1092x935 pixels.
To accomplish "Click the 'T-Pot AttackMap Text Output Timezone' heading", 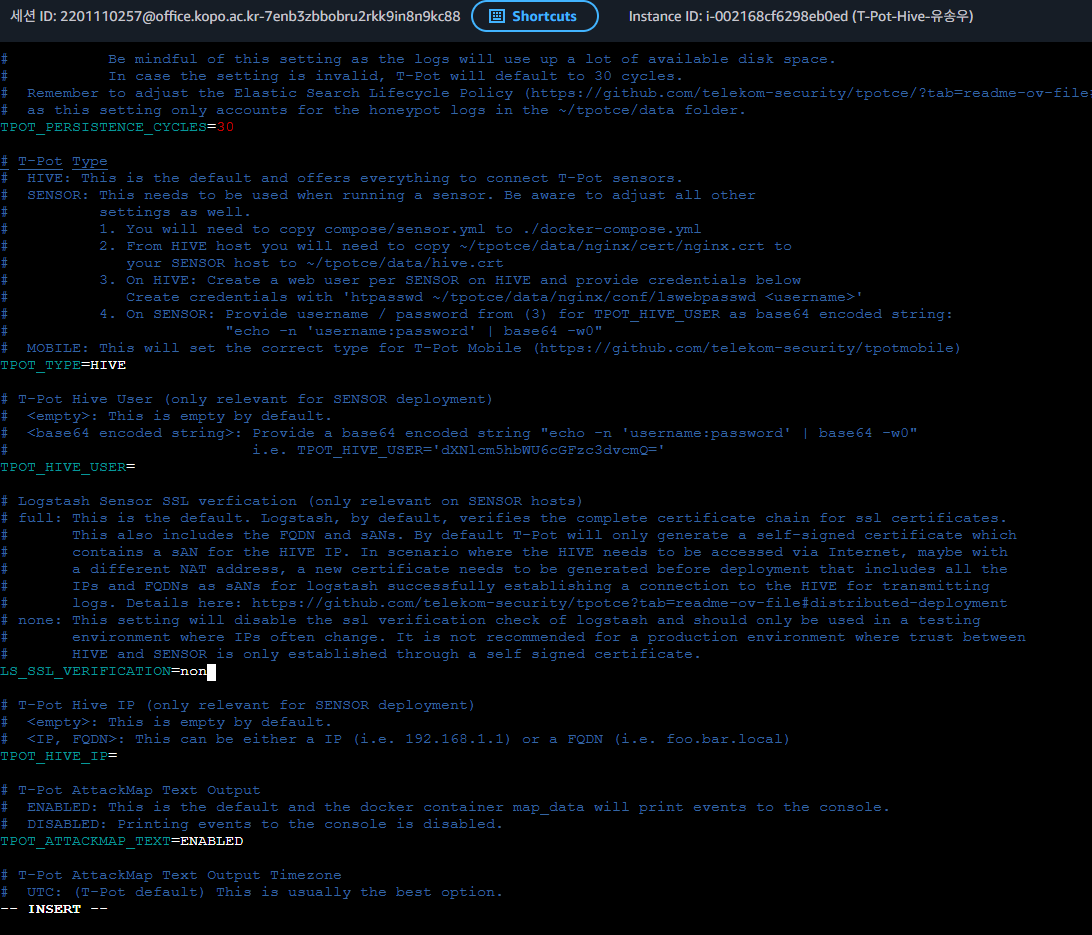I will pyautogui.click(x=171, y=875).
